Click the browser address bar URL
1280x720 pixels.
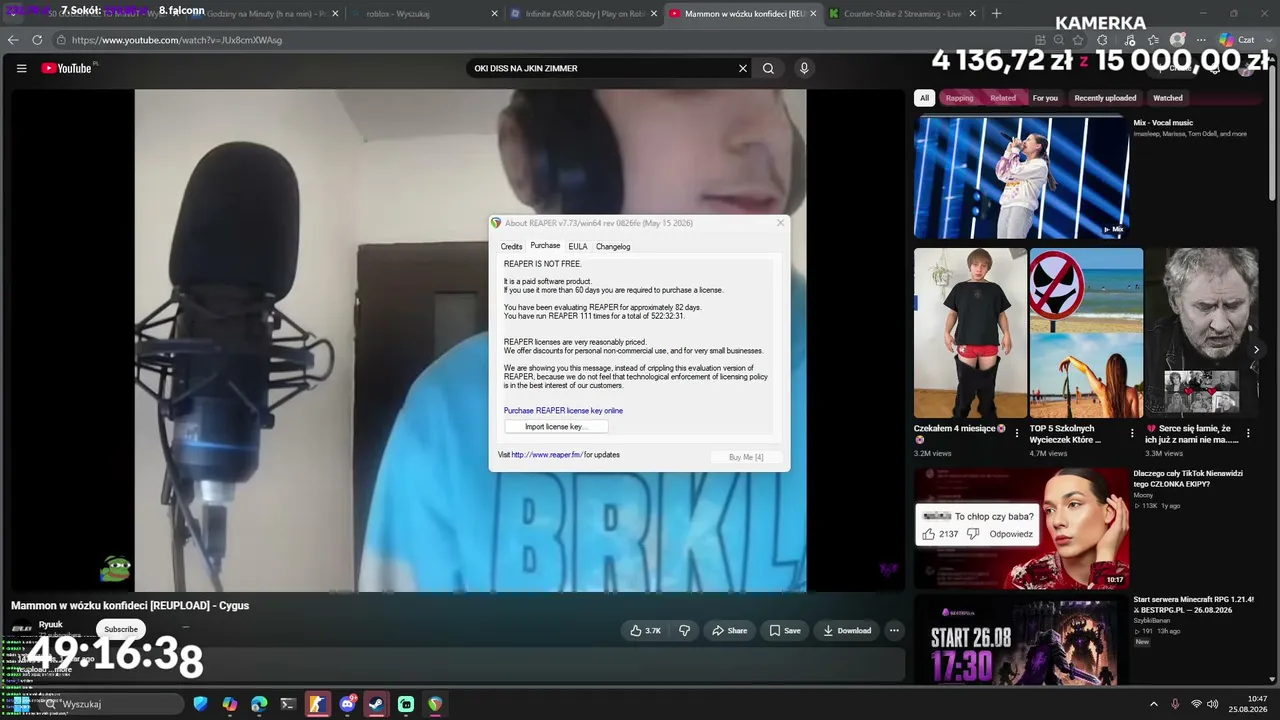[177, 40]
